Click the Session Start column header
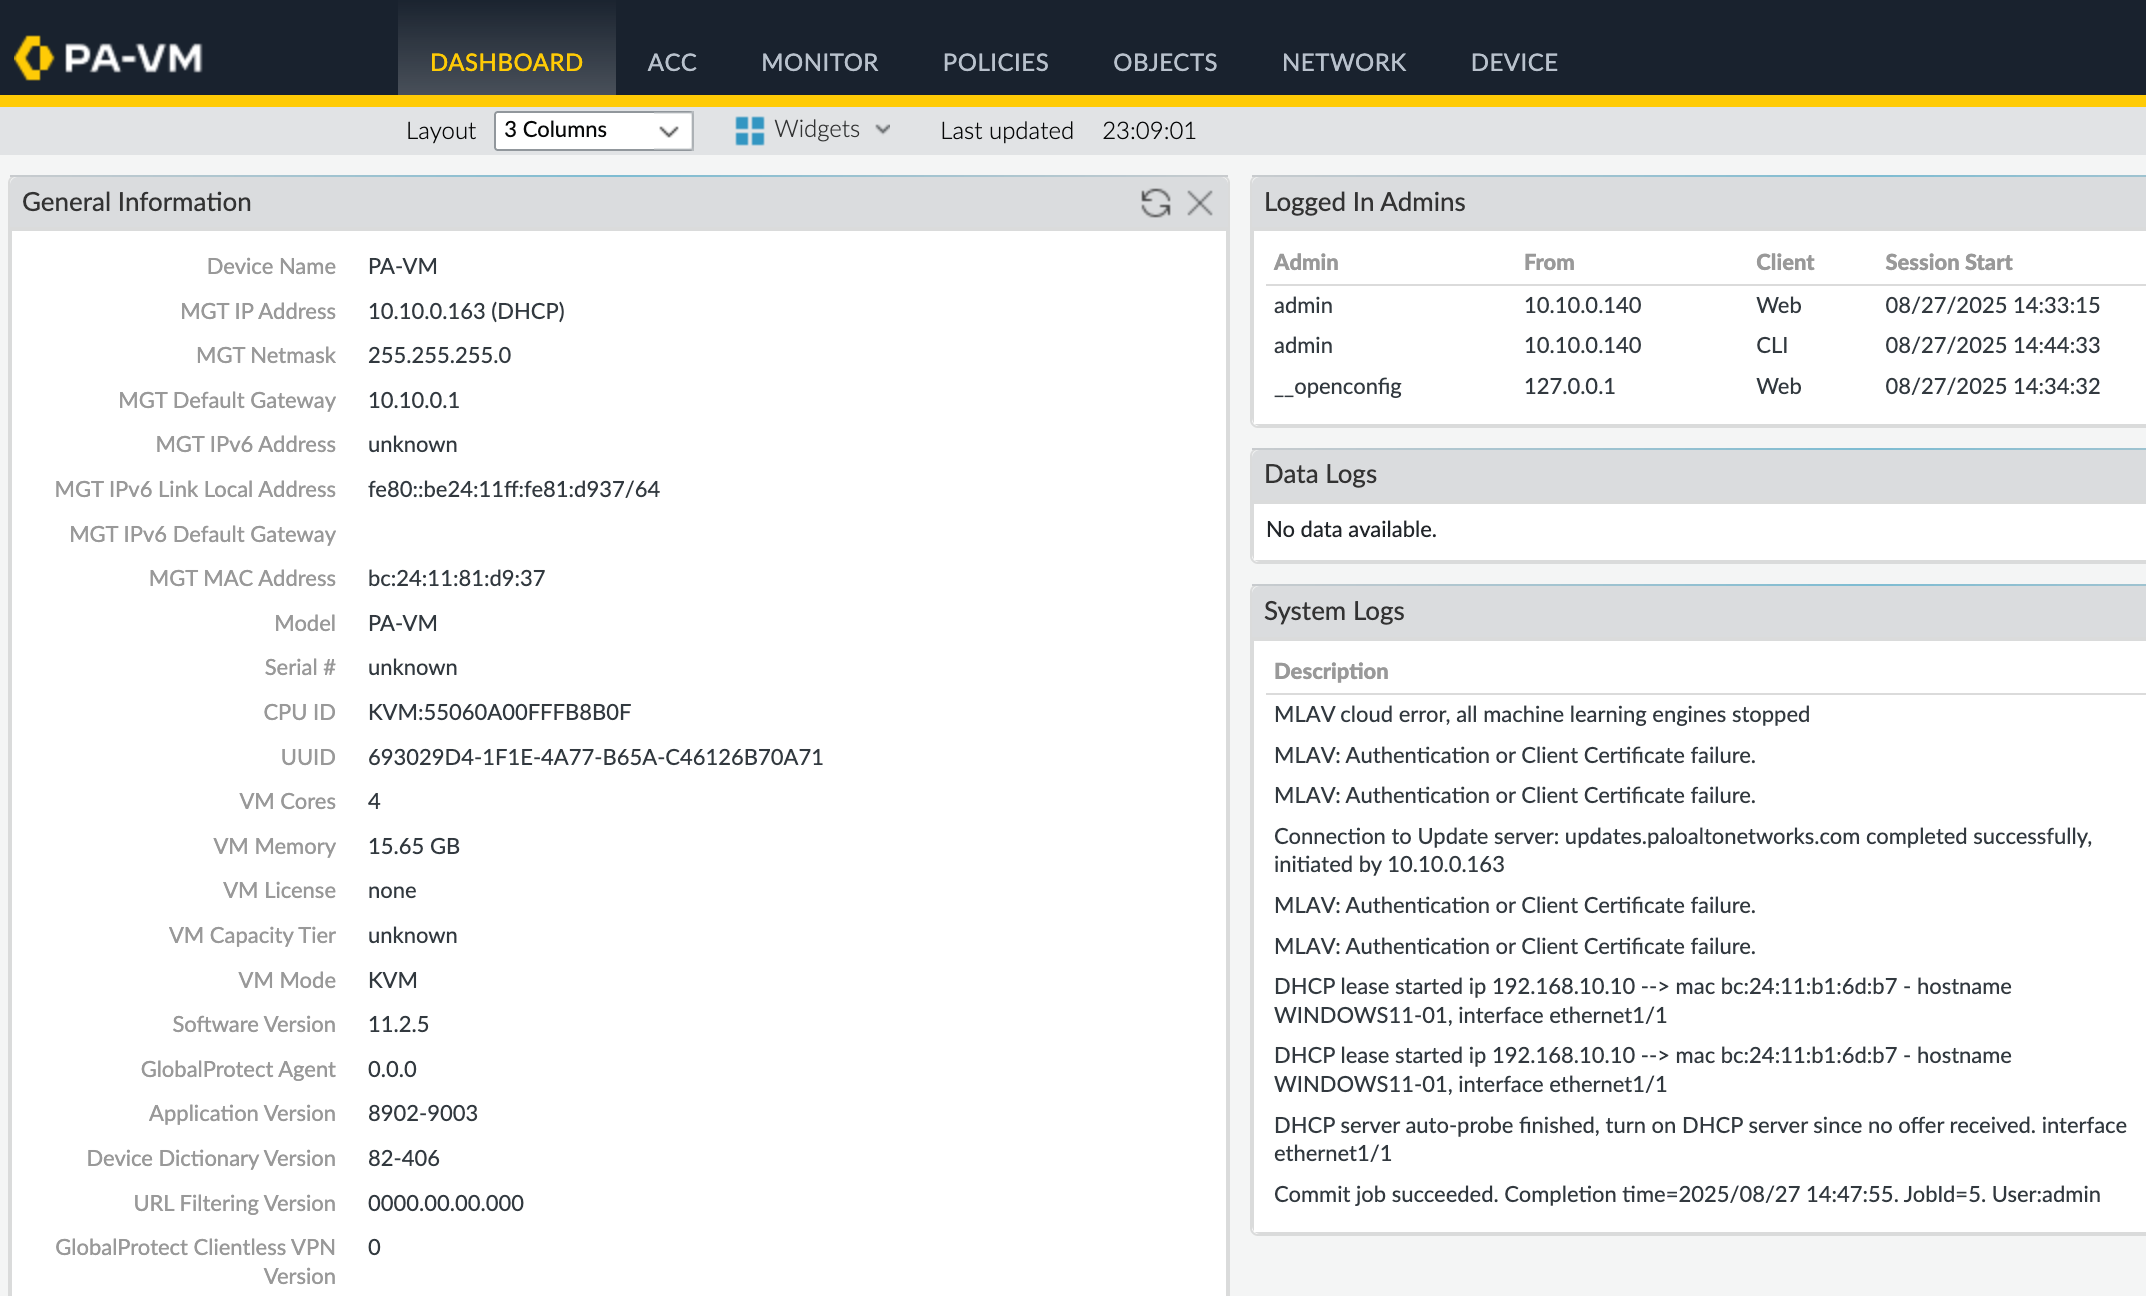Viewport: 2146px width, 1296px height. point(1948,262)
